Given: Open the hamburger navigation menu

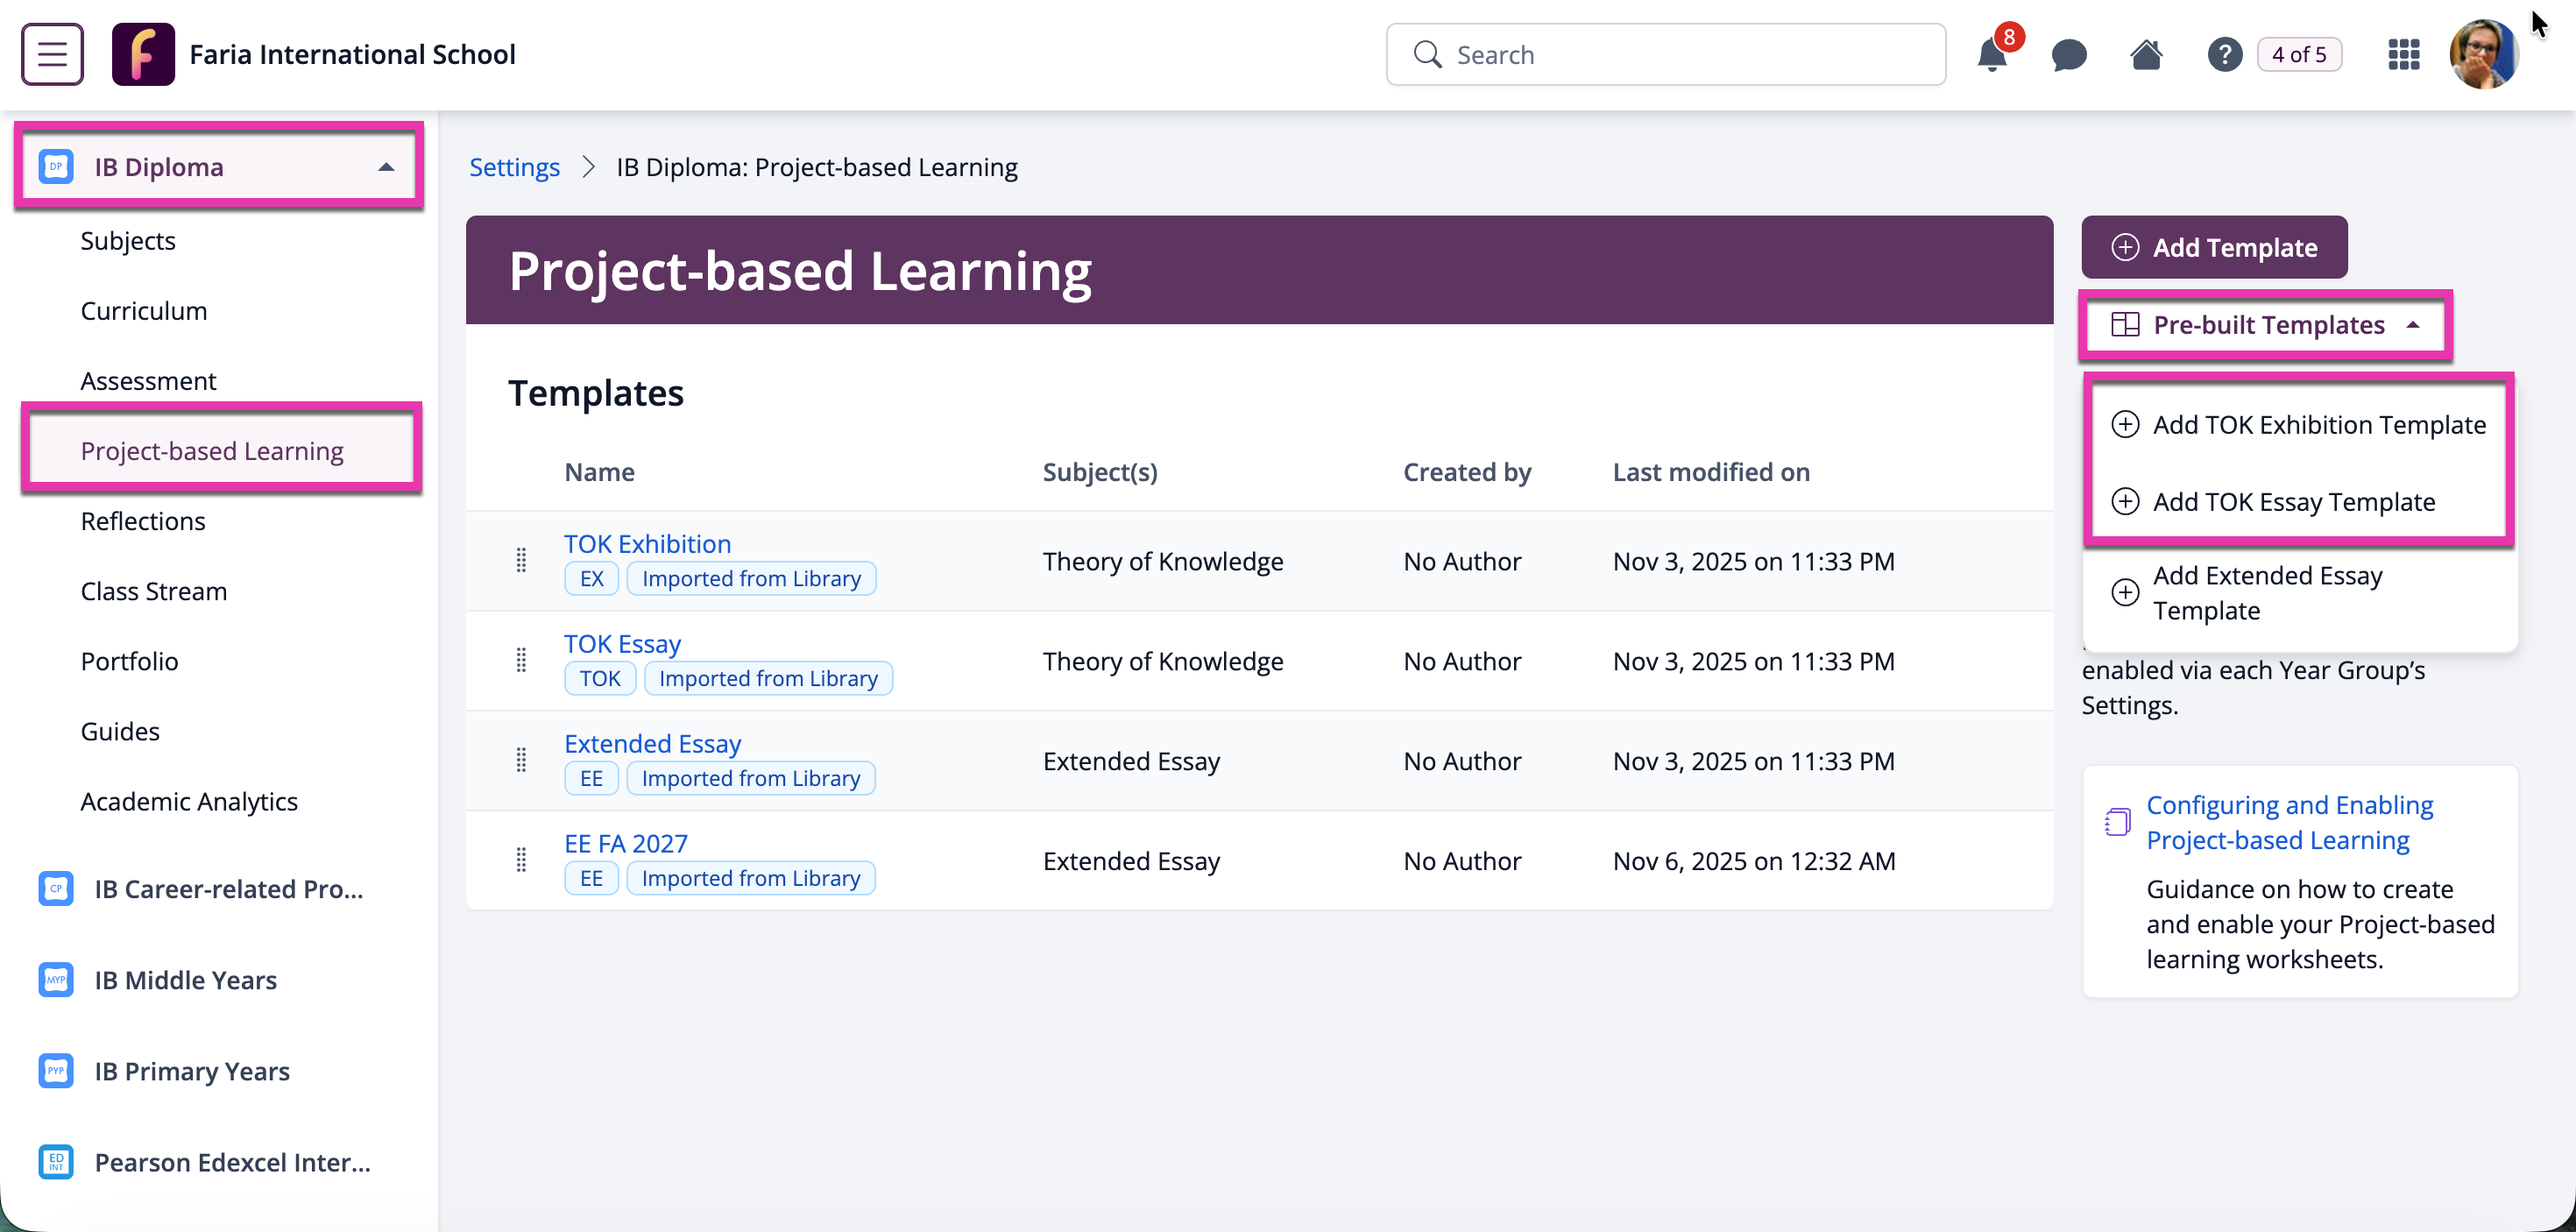Looking at the screenshot, I should 52,54.
